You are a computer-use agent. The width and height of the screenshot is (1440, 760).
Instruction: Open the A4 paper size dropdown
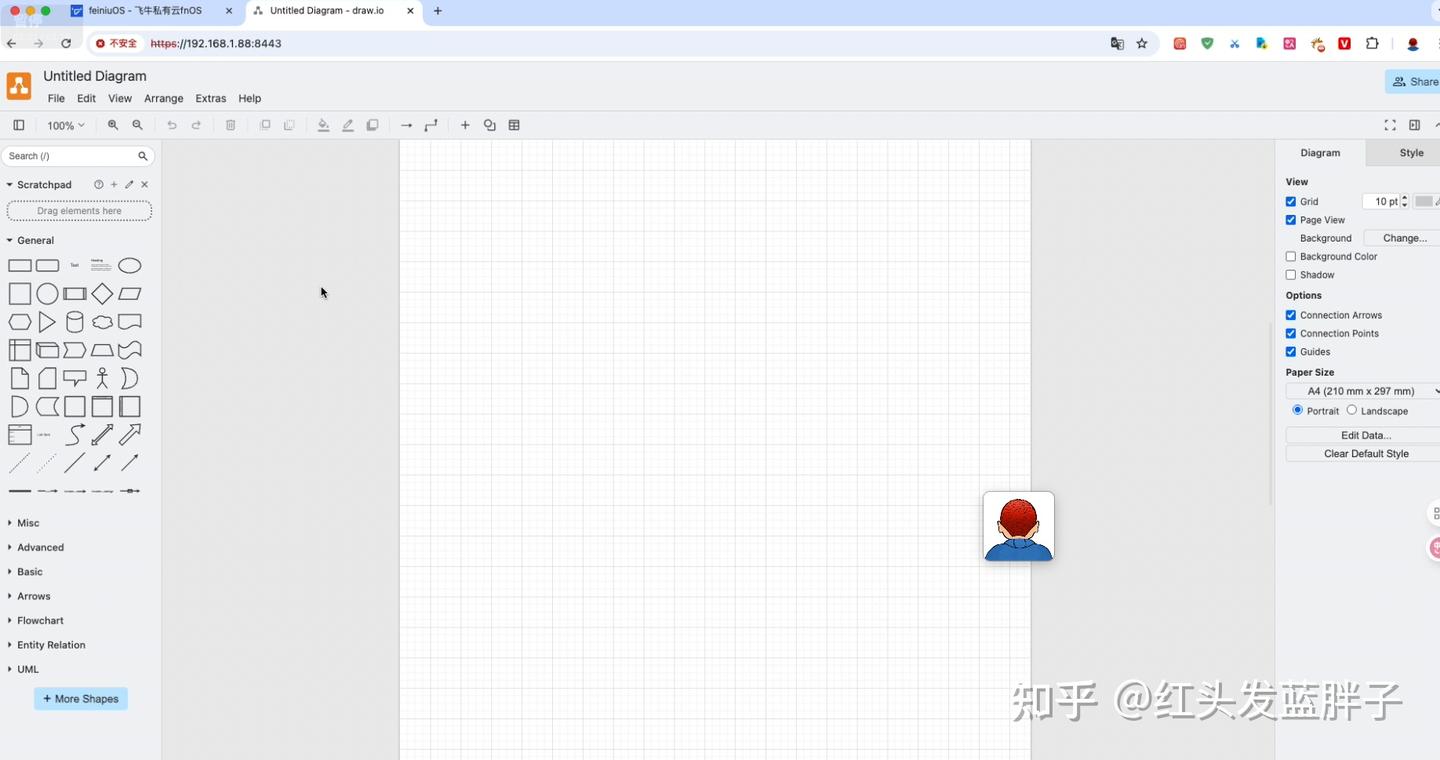coord(1363,391)
